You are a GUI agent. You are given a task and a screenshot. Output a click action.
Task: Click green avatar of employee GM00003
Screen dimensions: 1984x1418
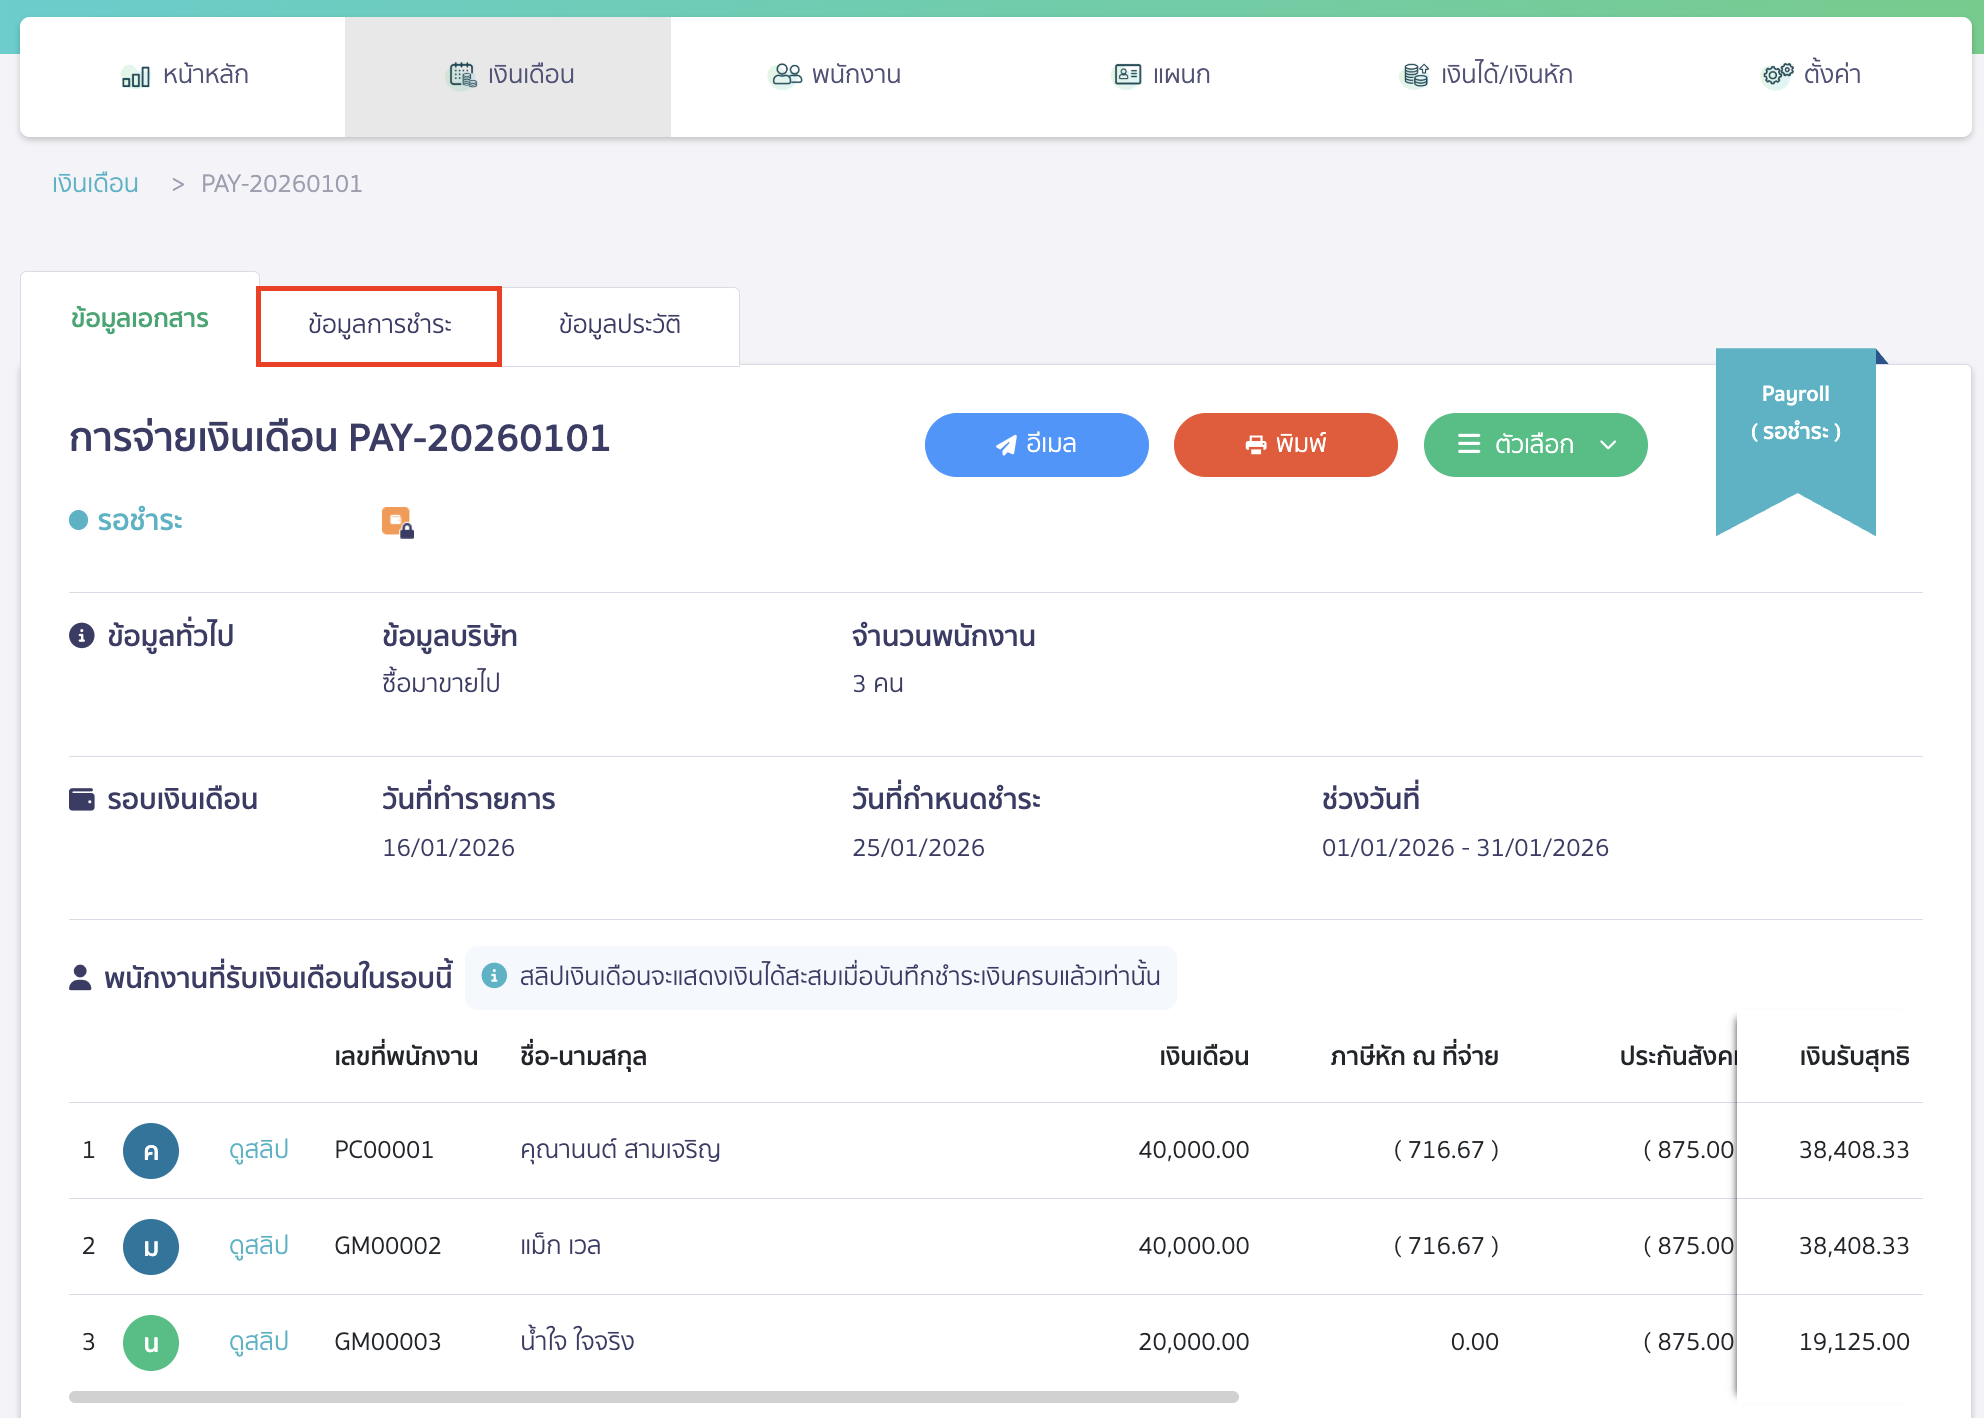tap(151, 1343)
